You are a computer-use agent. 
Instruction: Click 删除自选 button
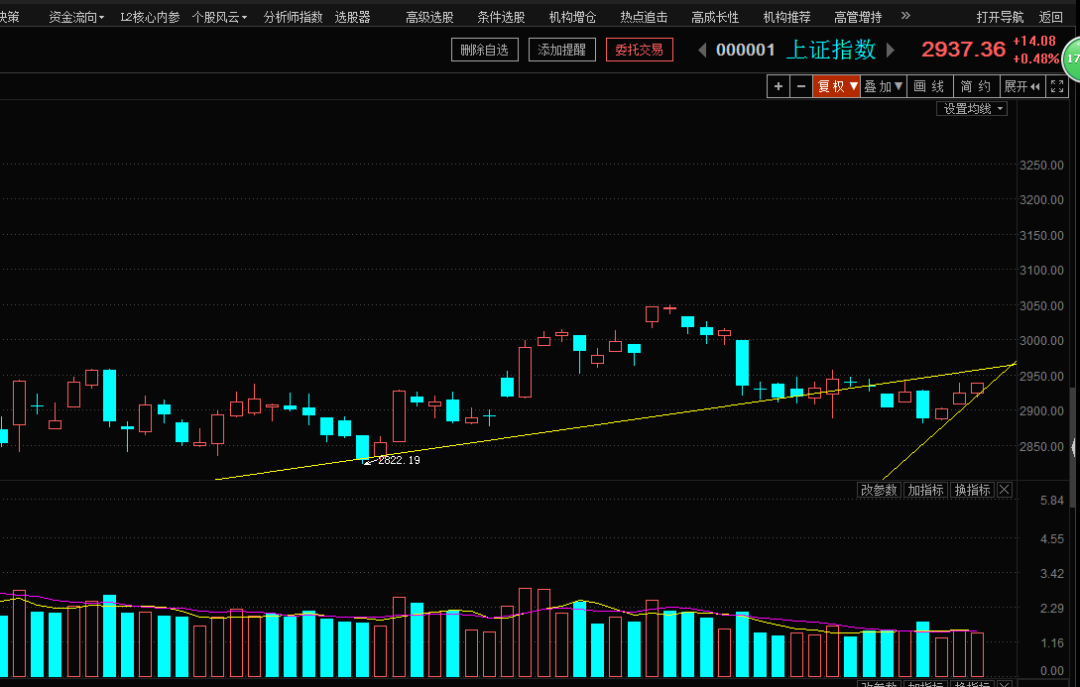(485, 50)
